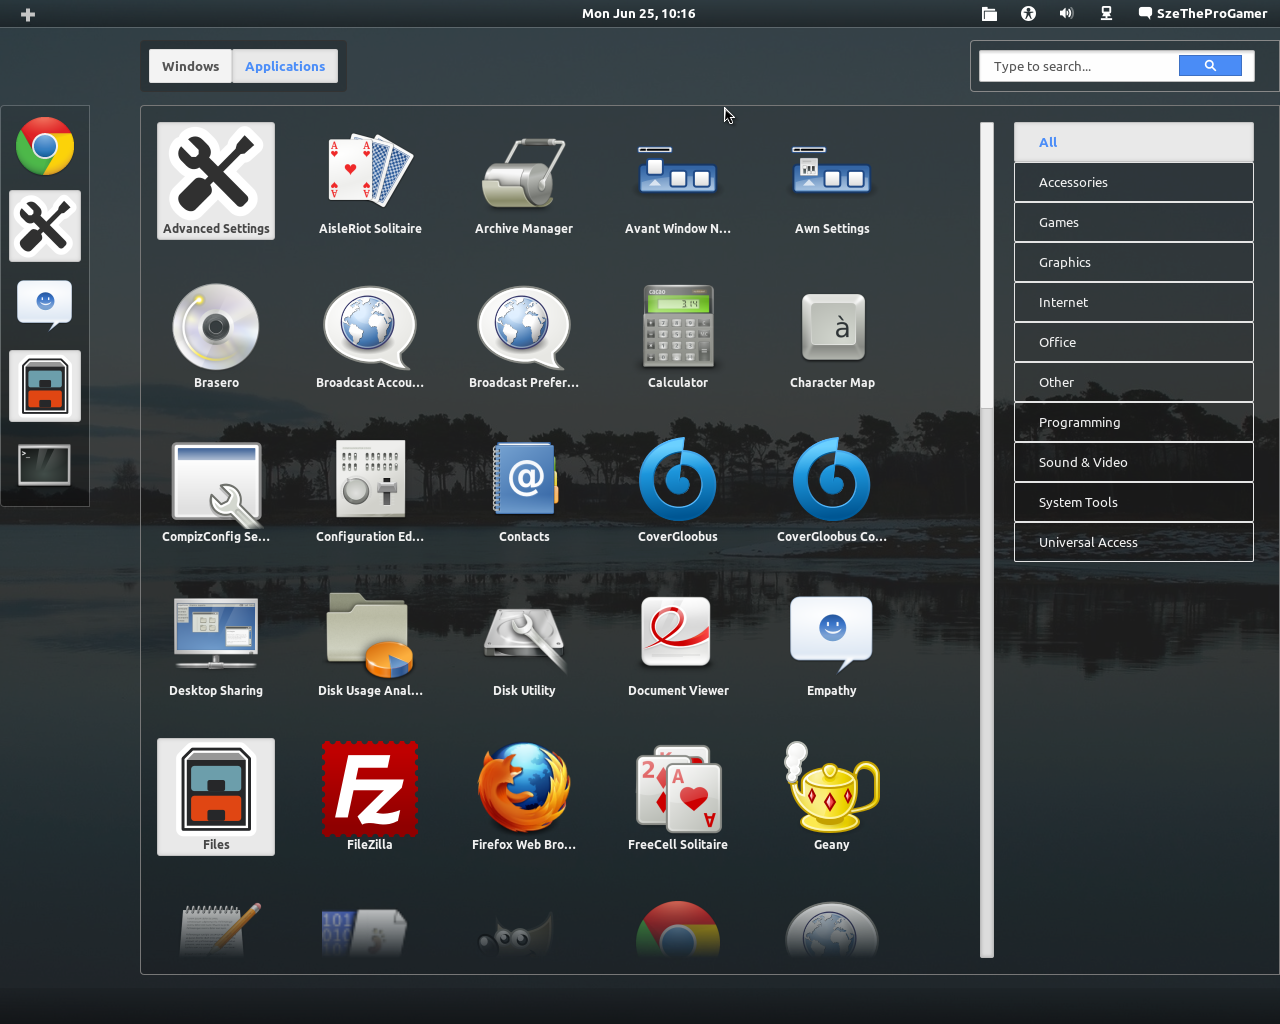Filter by System Tools category
The width and height of the screenshot is (1280, 1024).
coord(1133,502)
